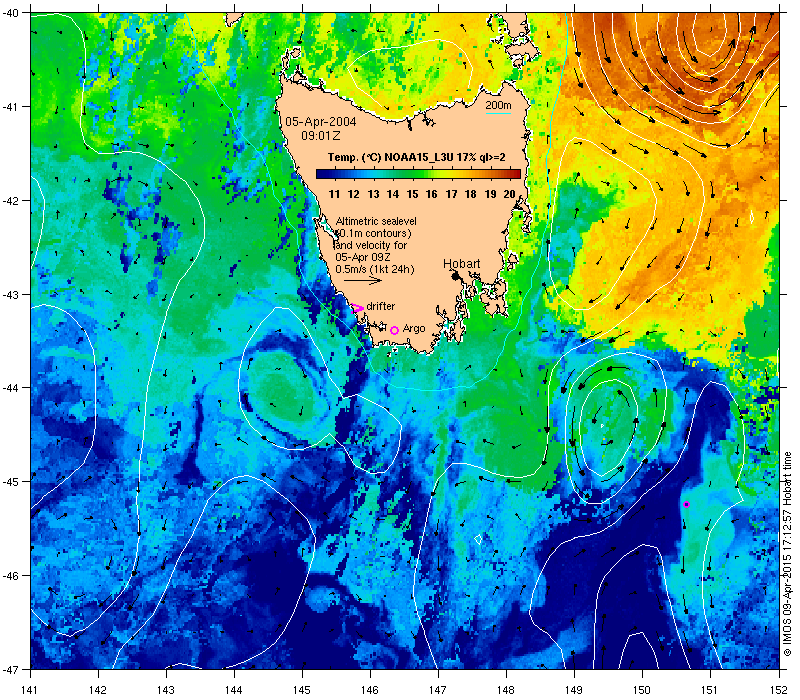Click the magenta drifter triangle marker

click(x=358, y=308)
